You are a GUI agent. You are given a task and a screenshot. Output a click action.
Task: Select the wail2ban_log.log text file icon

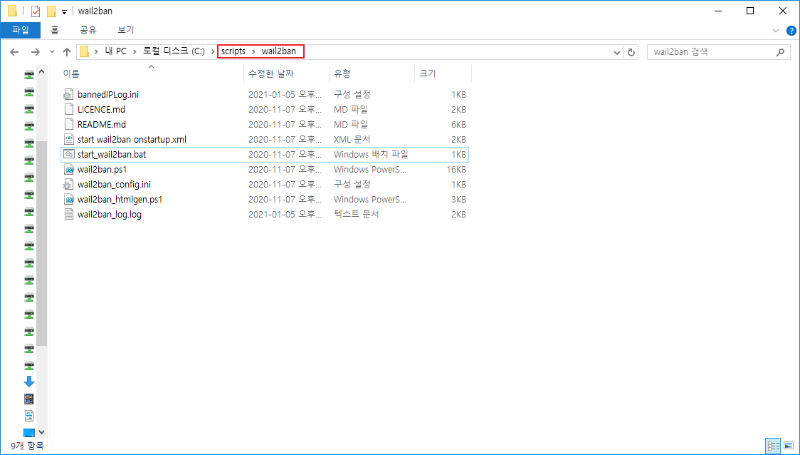[69, 215]
